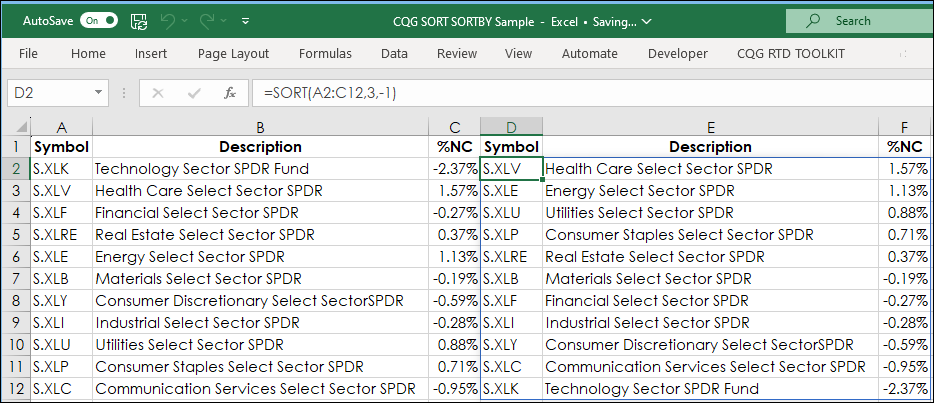Toggle the AutoSave switch

[x=98, y=20]
